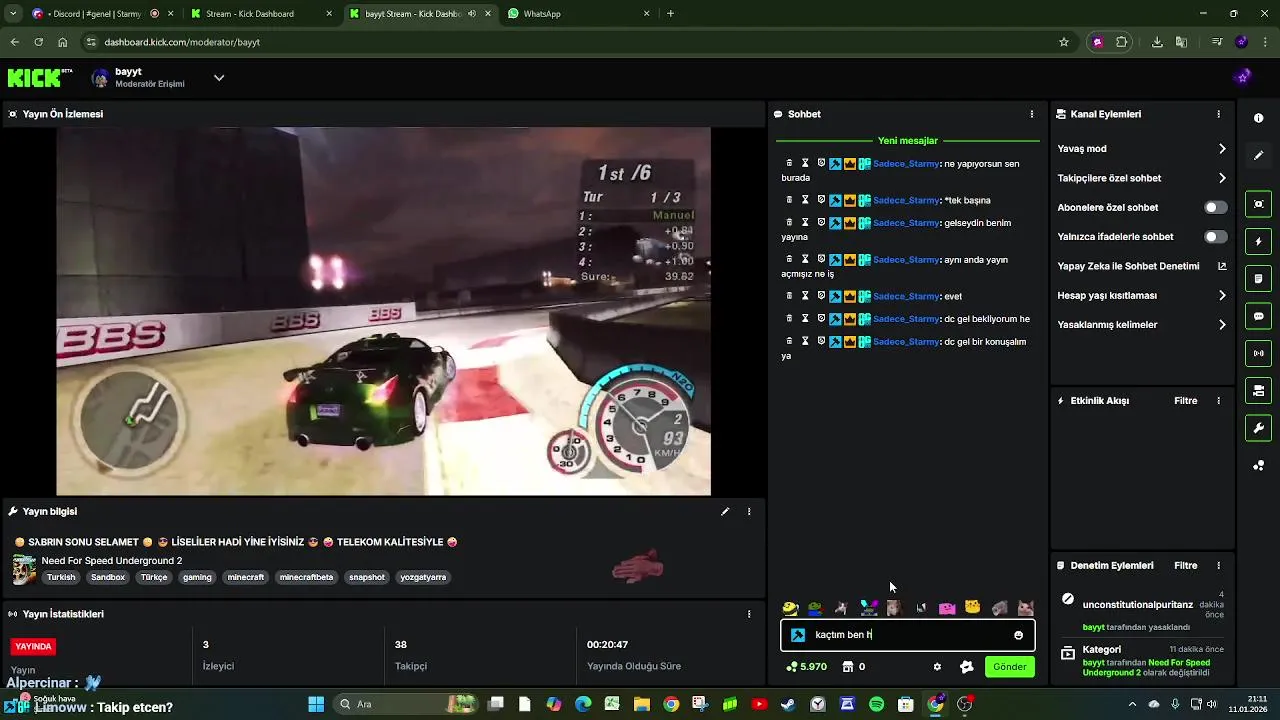Open the Windows Start menu
The height and width of the screenshot is (720, 1280).
click(x=316, y=704)
